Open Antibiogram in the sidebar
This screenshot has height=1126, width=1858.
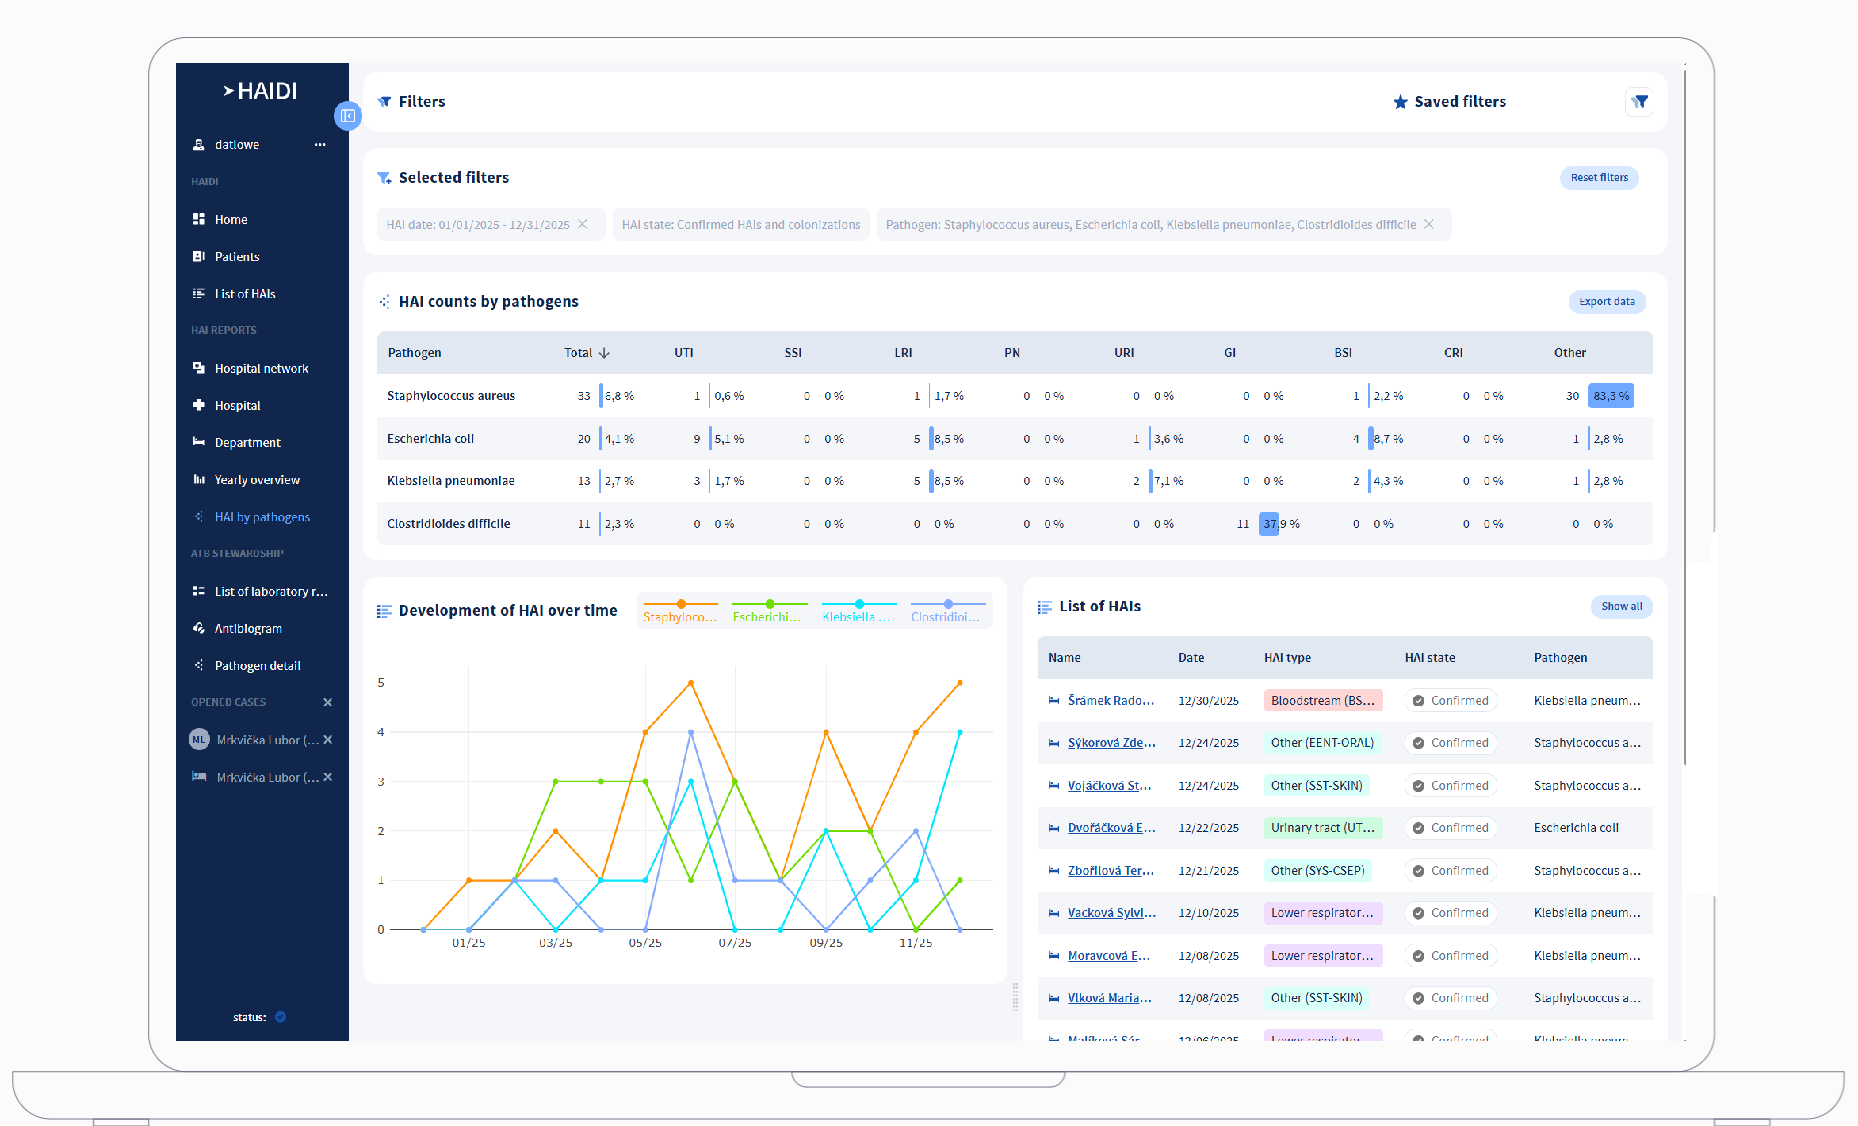(x=248, y=629)
